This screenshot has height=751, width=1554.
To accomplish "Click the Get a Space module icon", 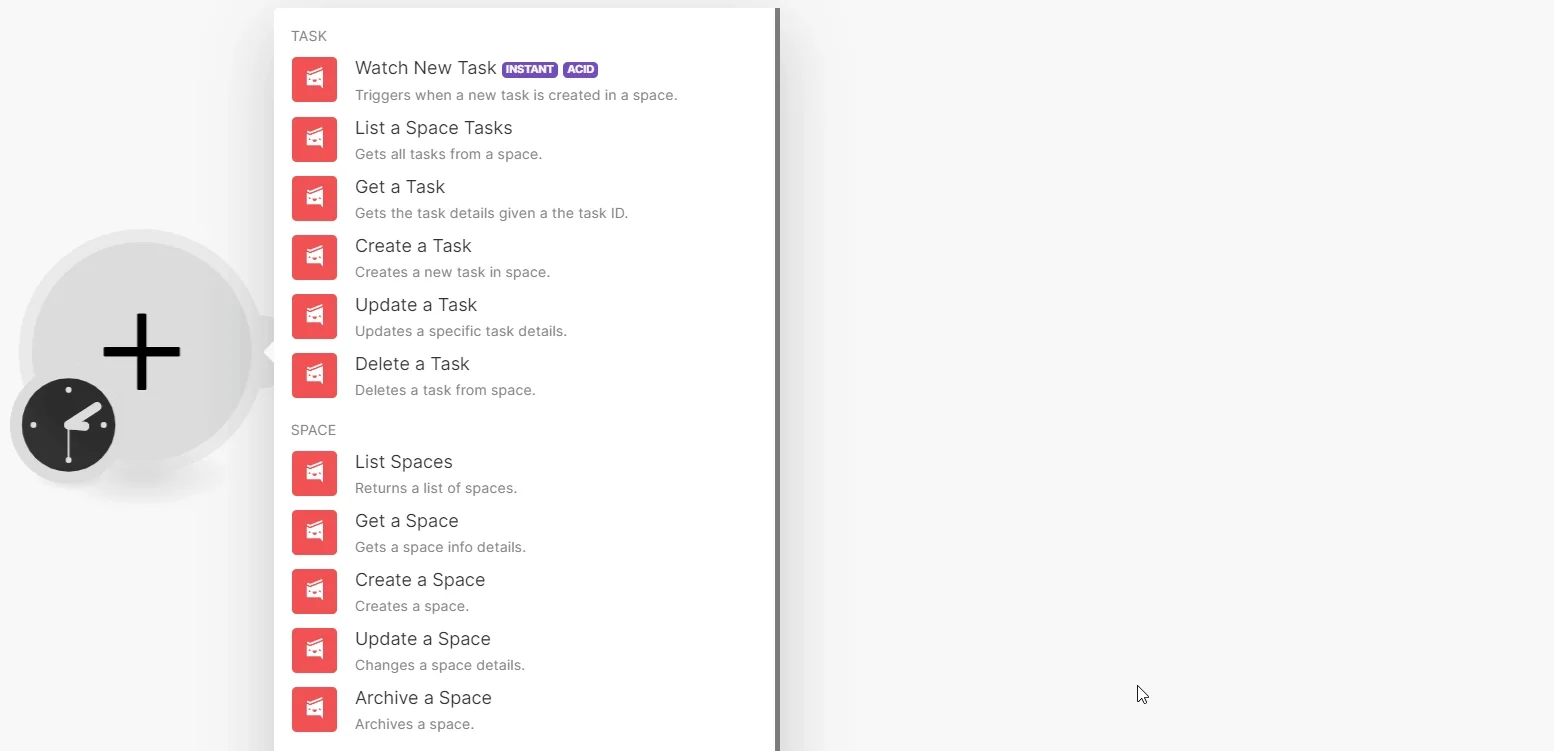I will 314,532.
